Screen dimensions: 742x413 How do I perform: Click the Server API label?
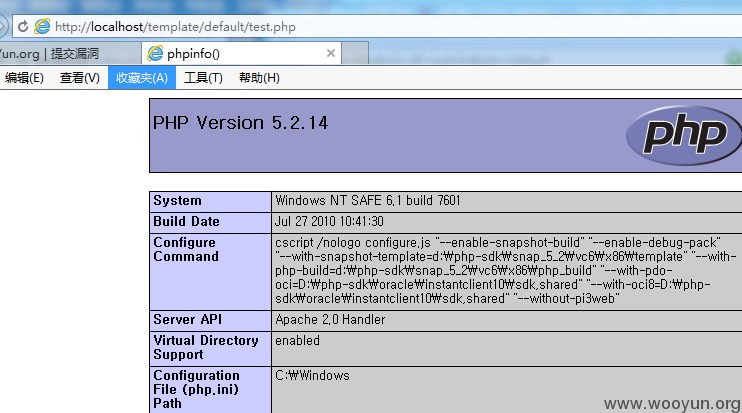click(x=187, y=319)
